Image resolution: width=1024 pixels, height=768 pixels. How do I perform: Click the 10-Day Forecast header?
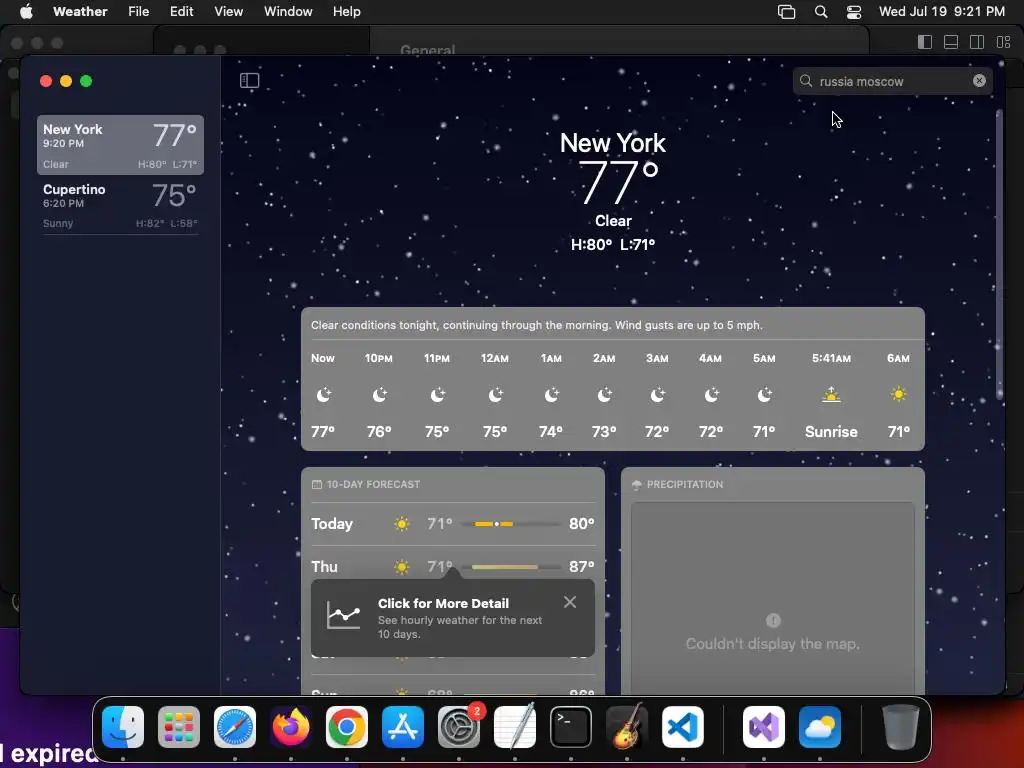(x=373, y=485)
